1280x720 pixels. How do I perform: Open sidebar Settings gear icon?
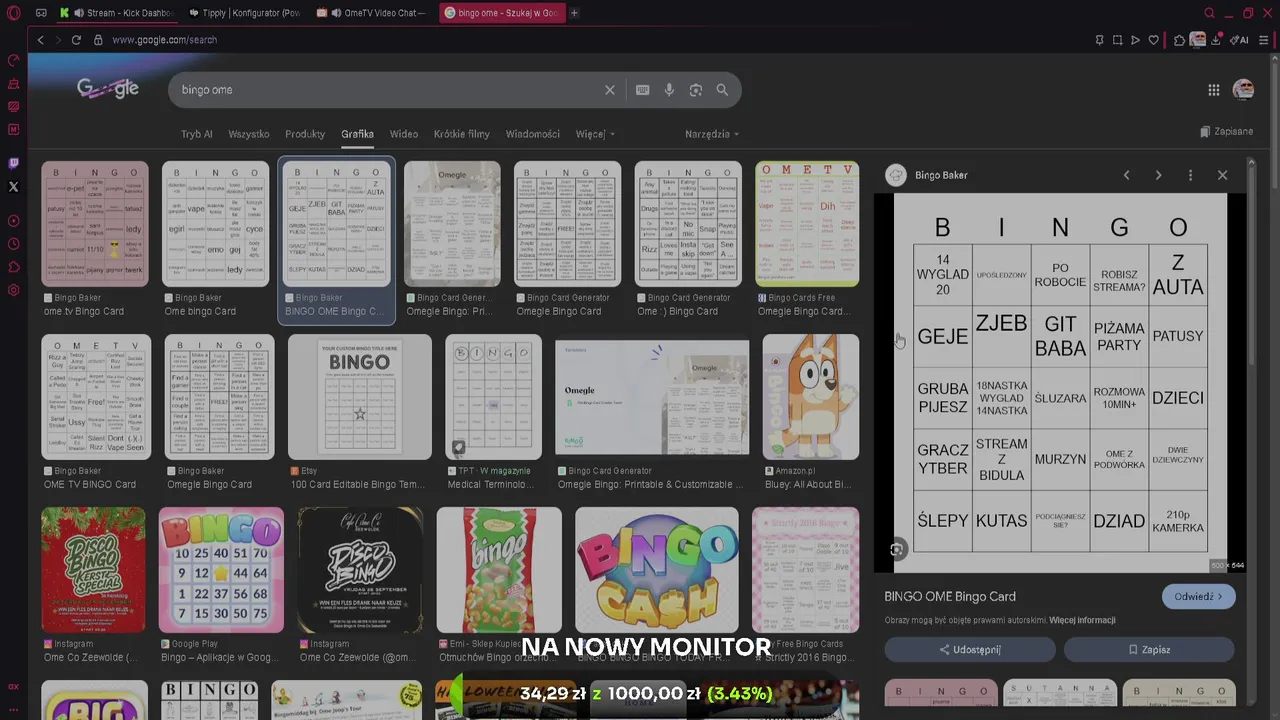(14, 290)
